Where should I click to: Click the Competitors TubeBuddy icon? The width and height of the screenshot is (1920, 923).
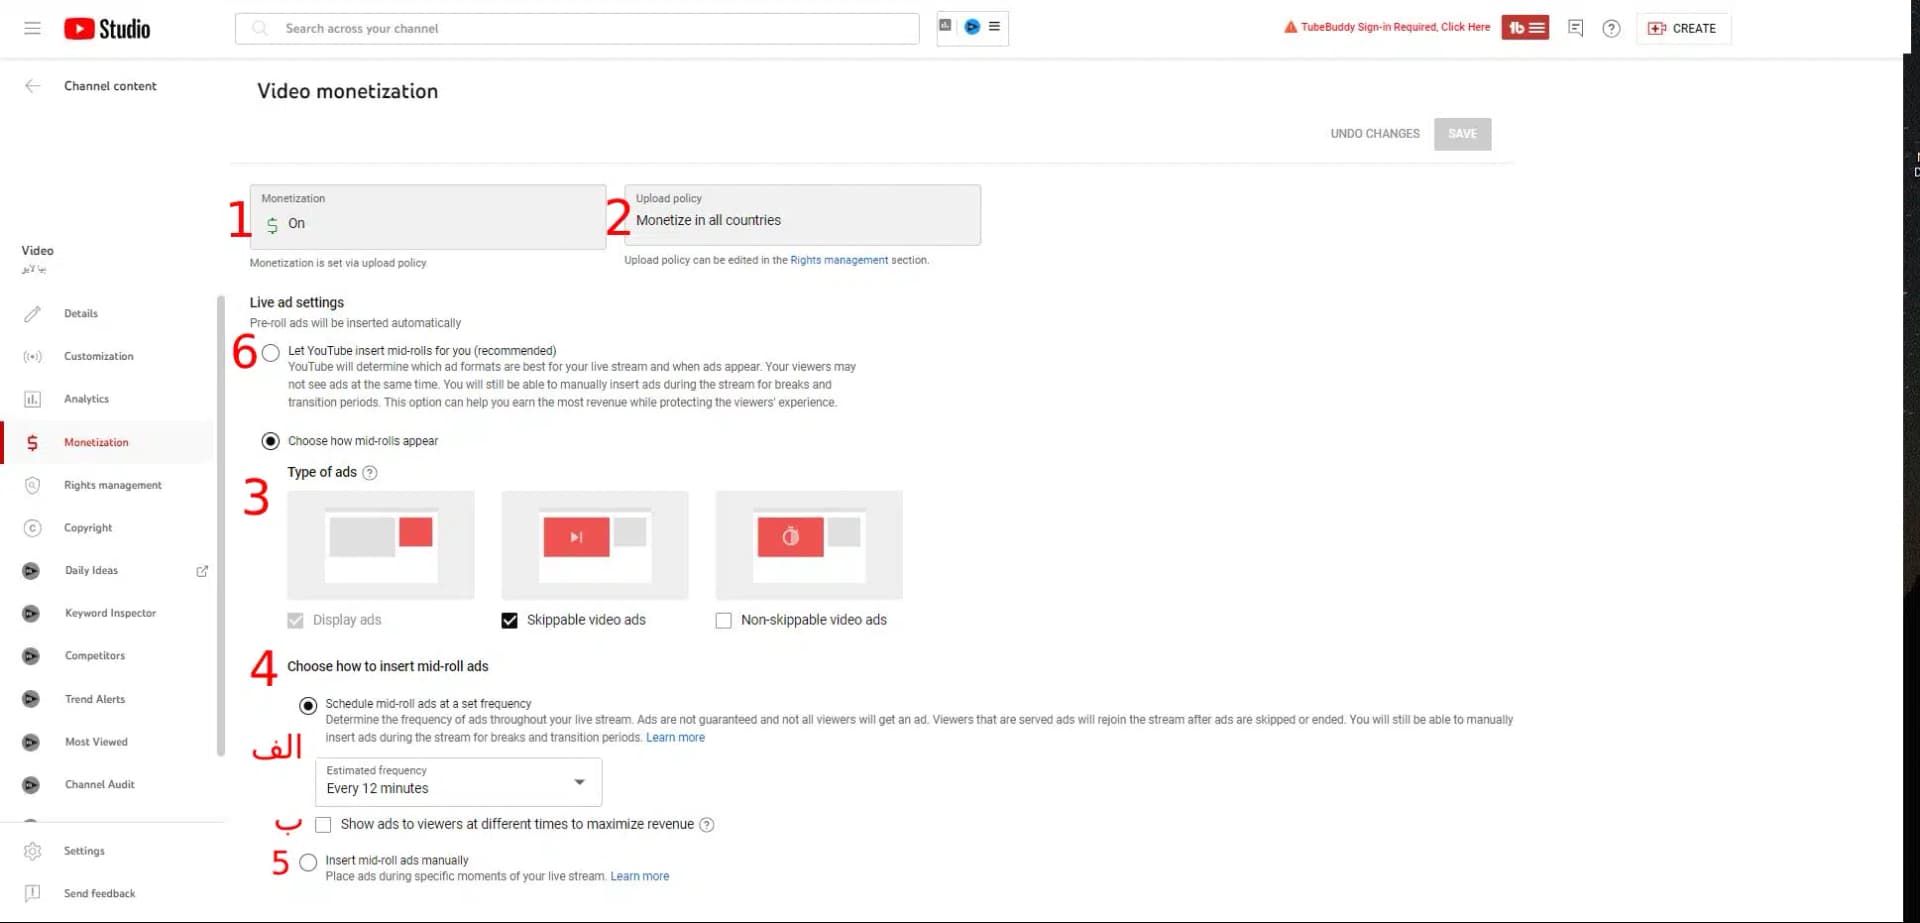tap(31, 656)
